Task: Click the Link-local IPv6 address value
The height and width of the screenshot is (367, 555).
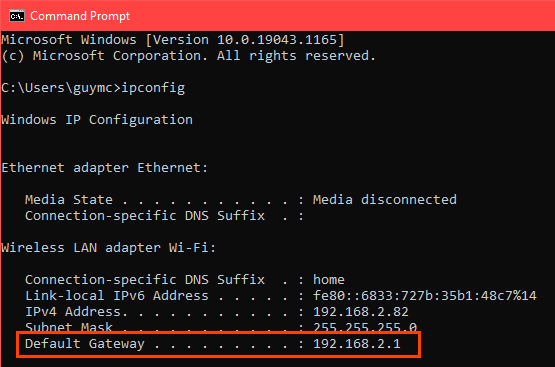Action: pos(425,296)
